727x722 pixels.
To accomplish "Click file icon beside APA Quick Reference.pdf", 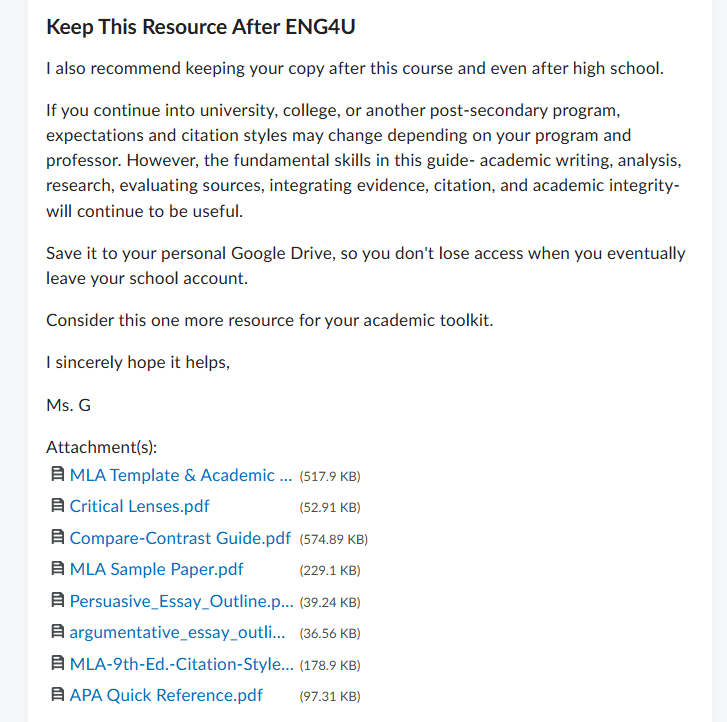I will pos(57,695).
